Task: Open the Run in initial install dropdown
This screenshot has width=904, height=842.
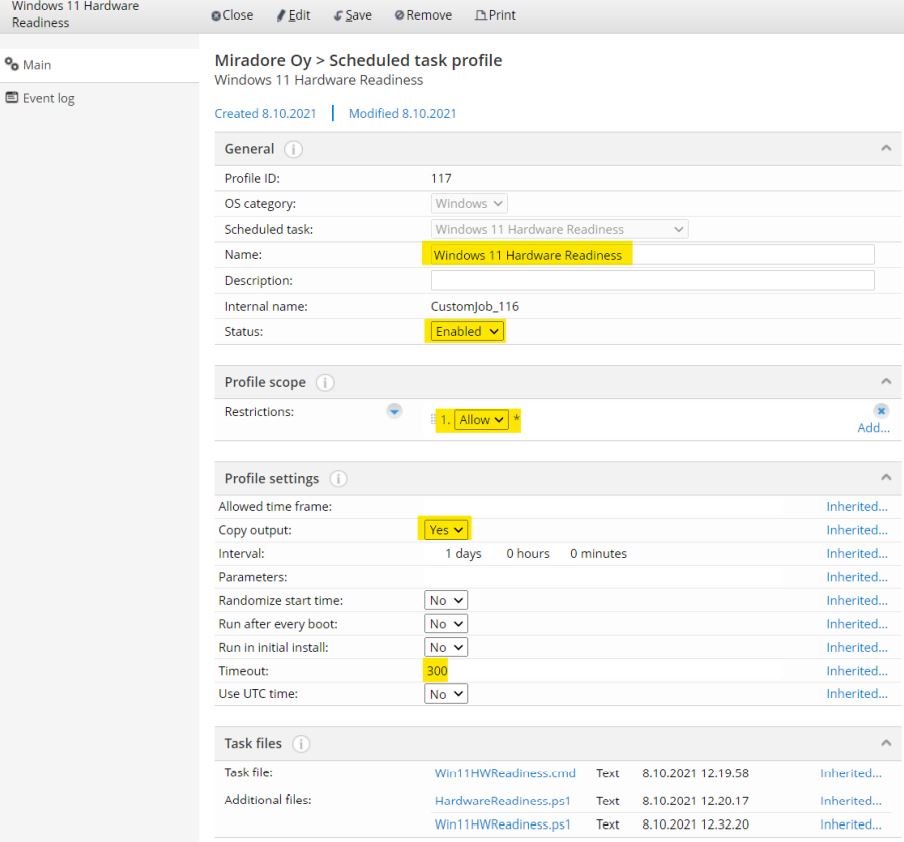Action: pos(446,648)
